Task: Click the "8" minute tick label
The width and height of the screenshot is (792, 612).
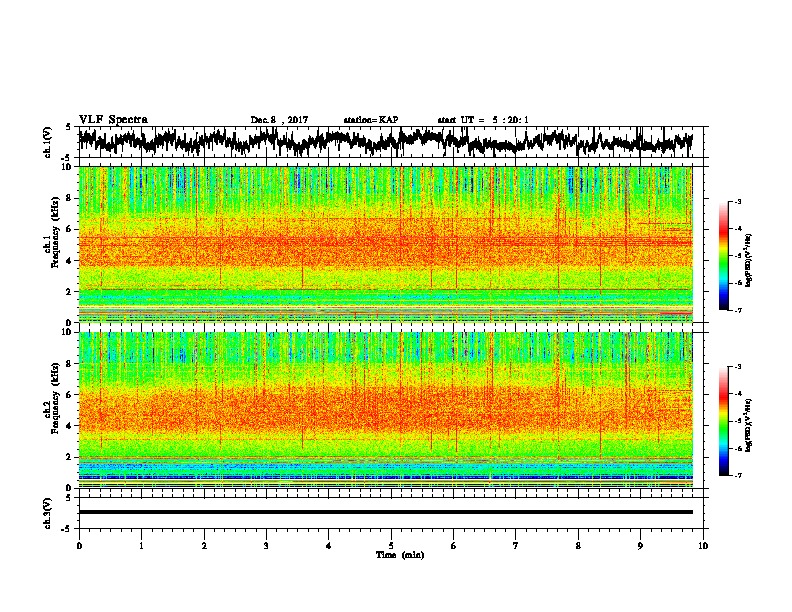Action: point(578,546)
